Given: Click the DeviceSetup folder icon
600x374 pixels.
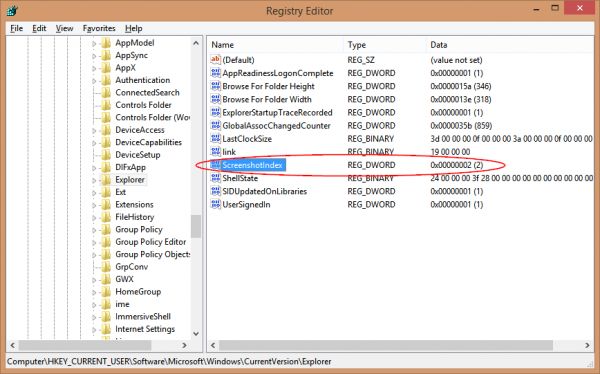Looking at the screenshot, I should (x=106, y=155).
